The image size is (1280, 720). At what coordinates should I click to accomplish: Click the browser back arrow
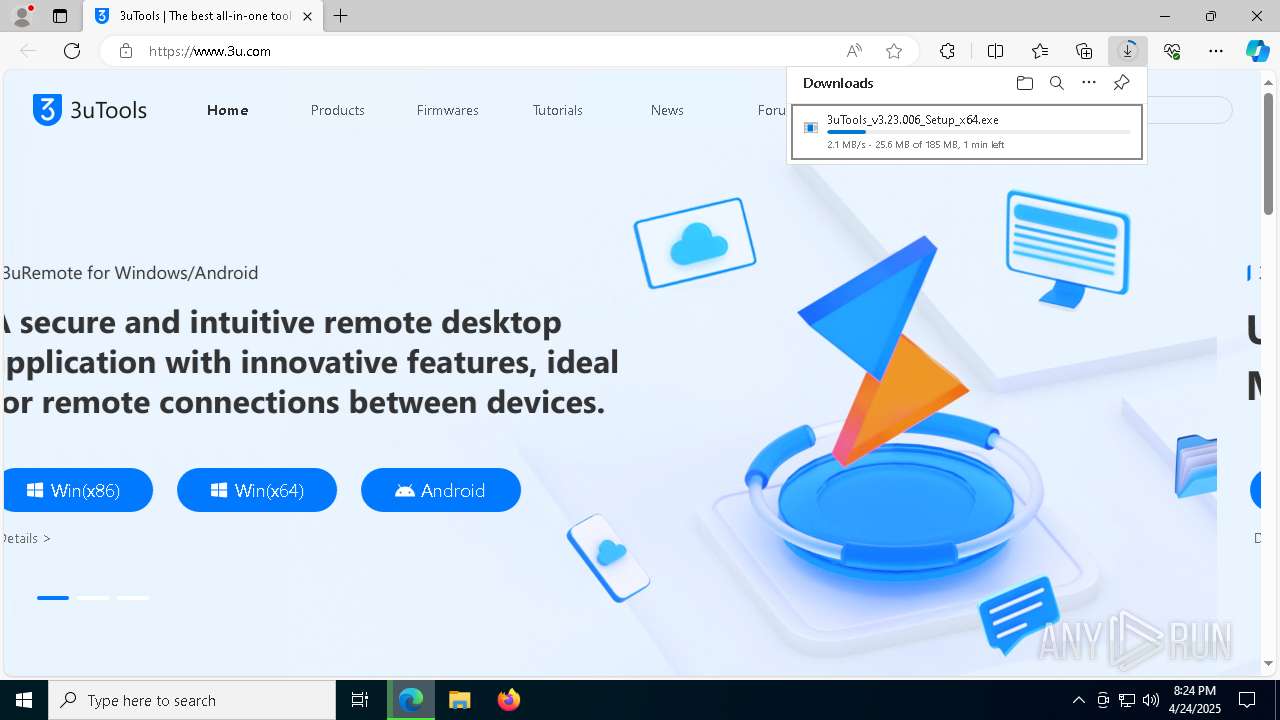coord(28,51)
